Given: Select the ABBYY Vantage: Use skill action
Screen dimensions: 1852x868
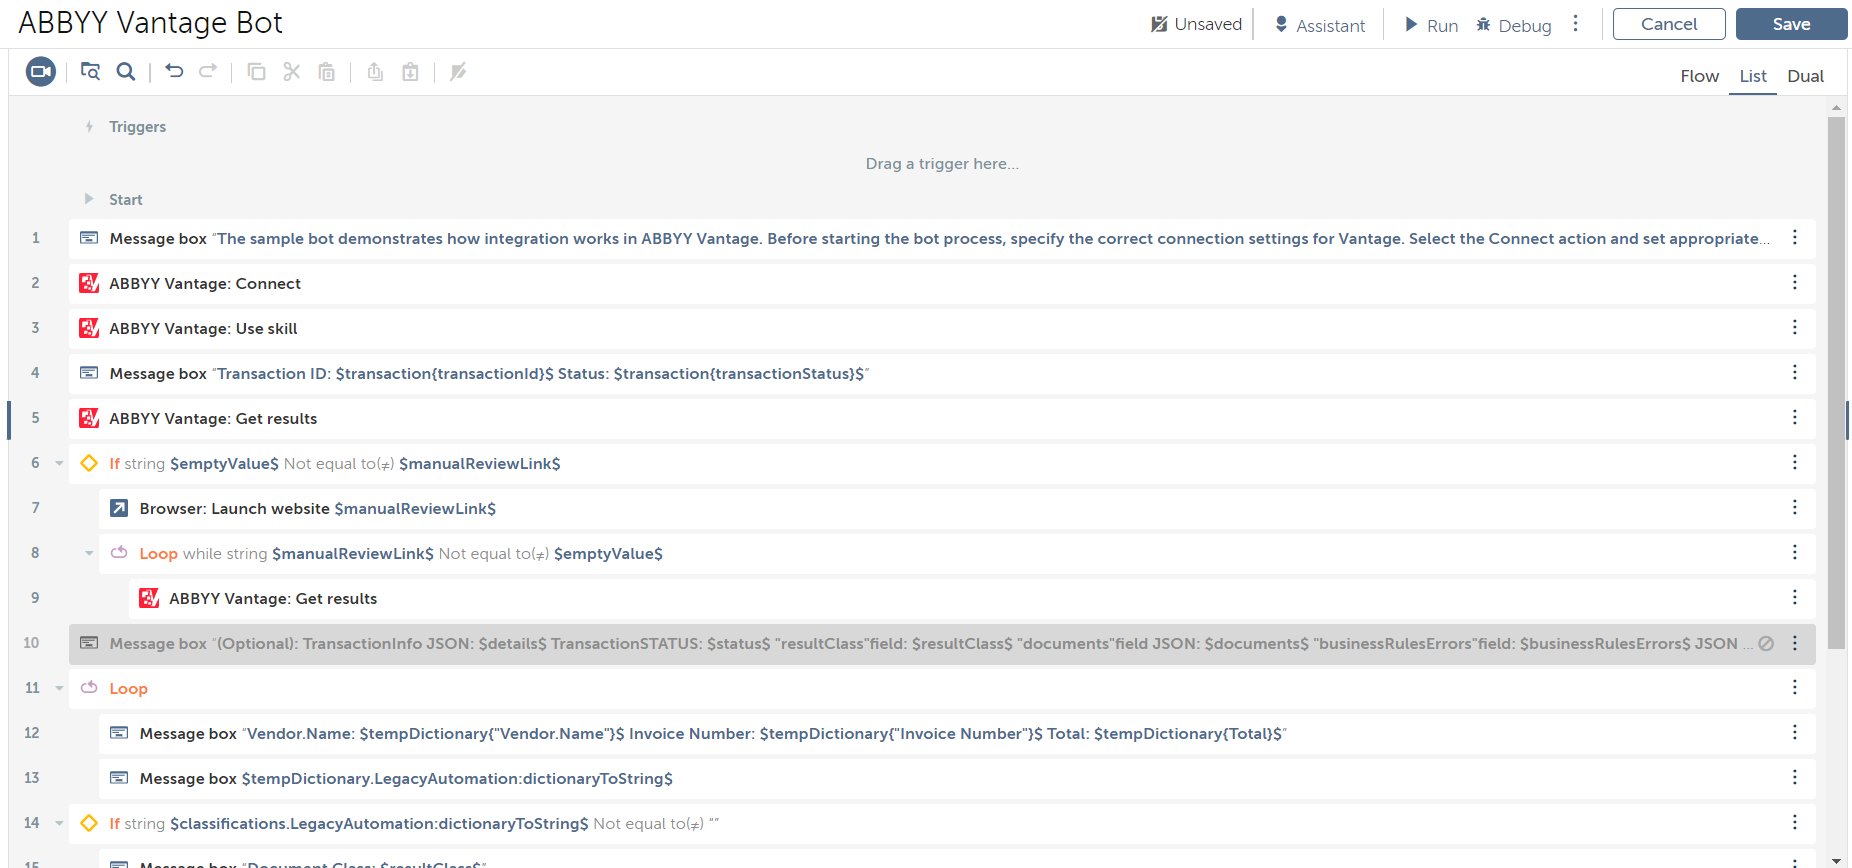Looking at the screenshot, I should coord(942,328).
